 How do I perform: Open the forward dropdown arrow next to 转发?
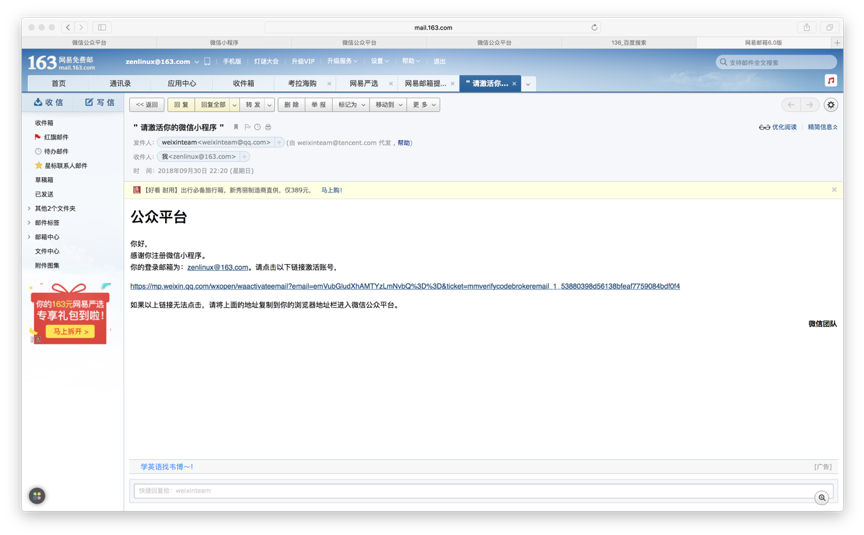(269, 105)
